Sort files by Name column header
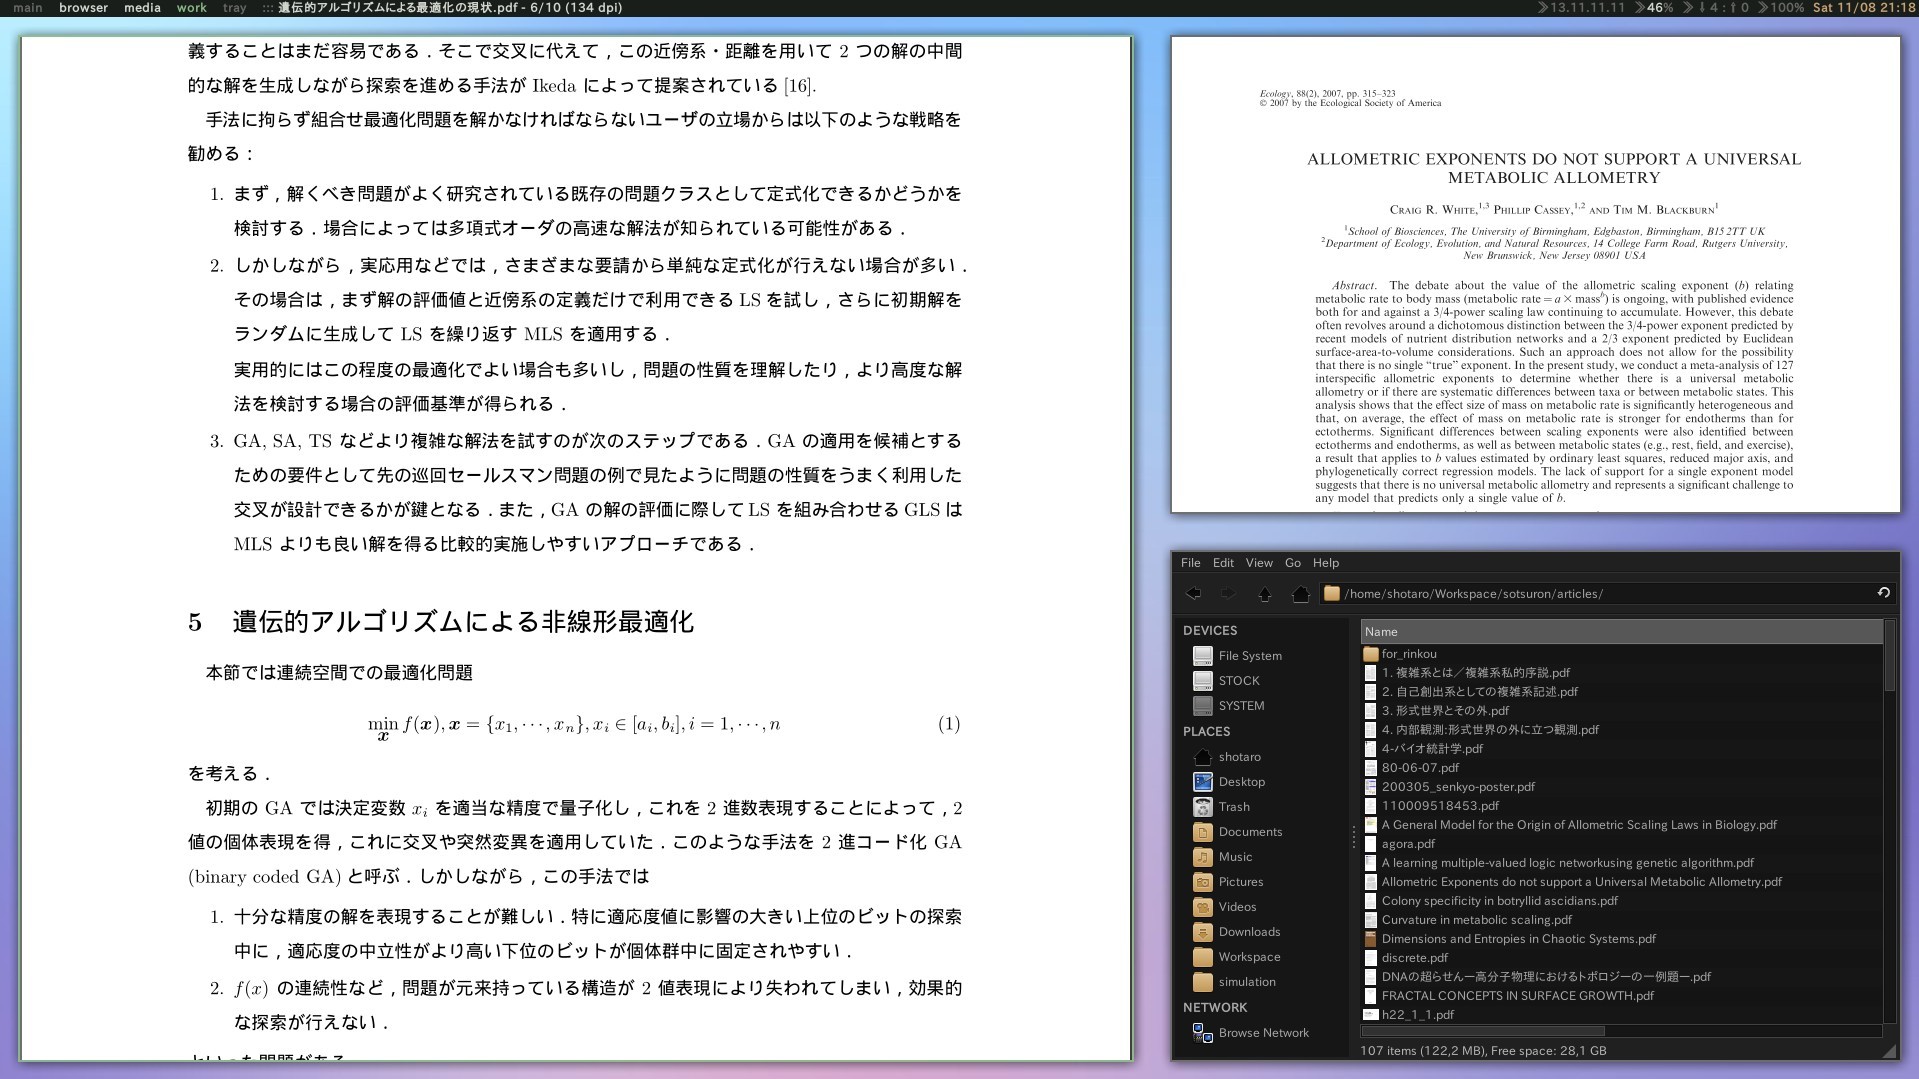 1620,632
